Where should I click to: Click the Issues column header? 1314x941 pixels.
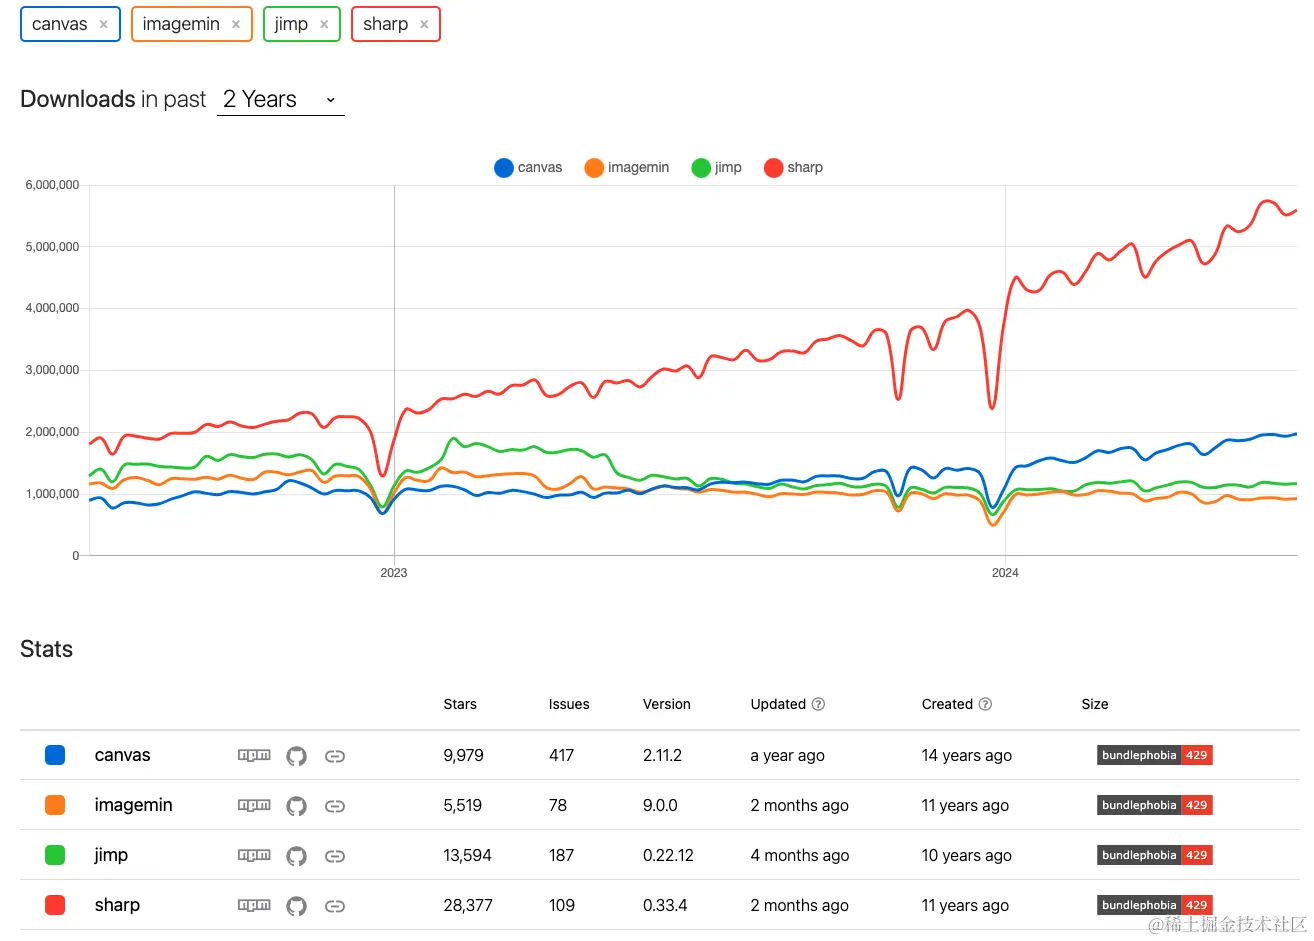pyautogui.click(x=569, y=704)
